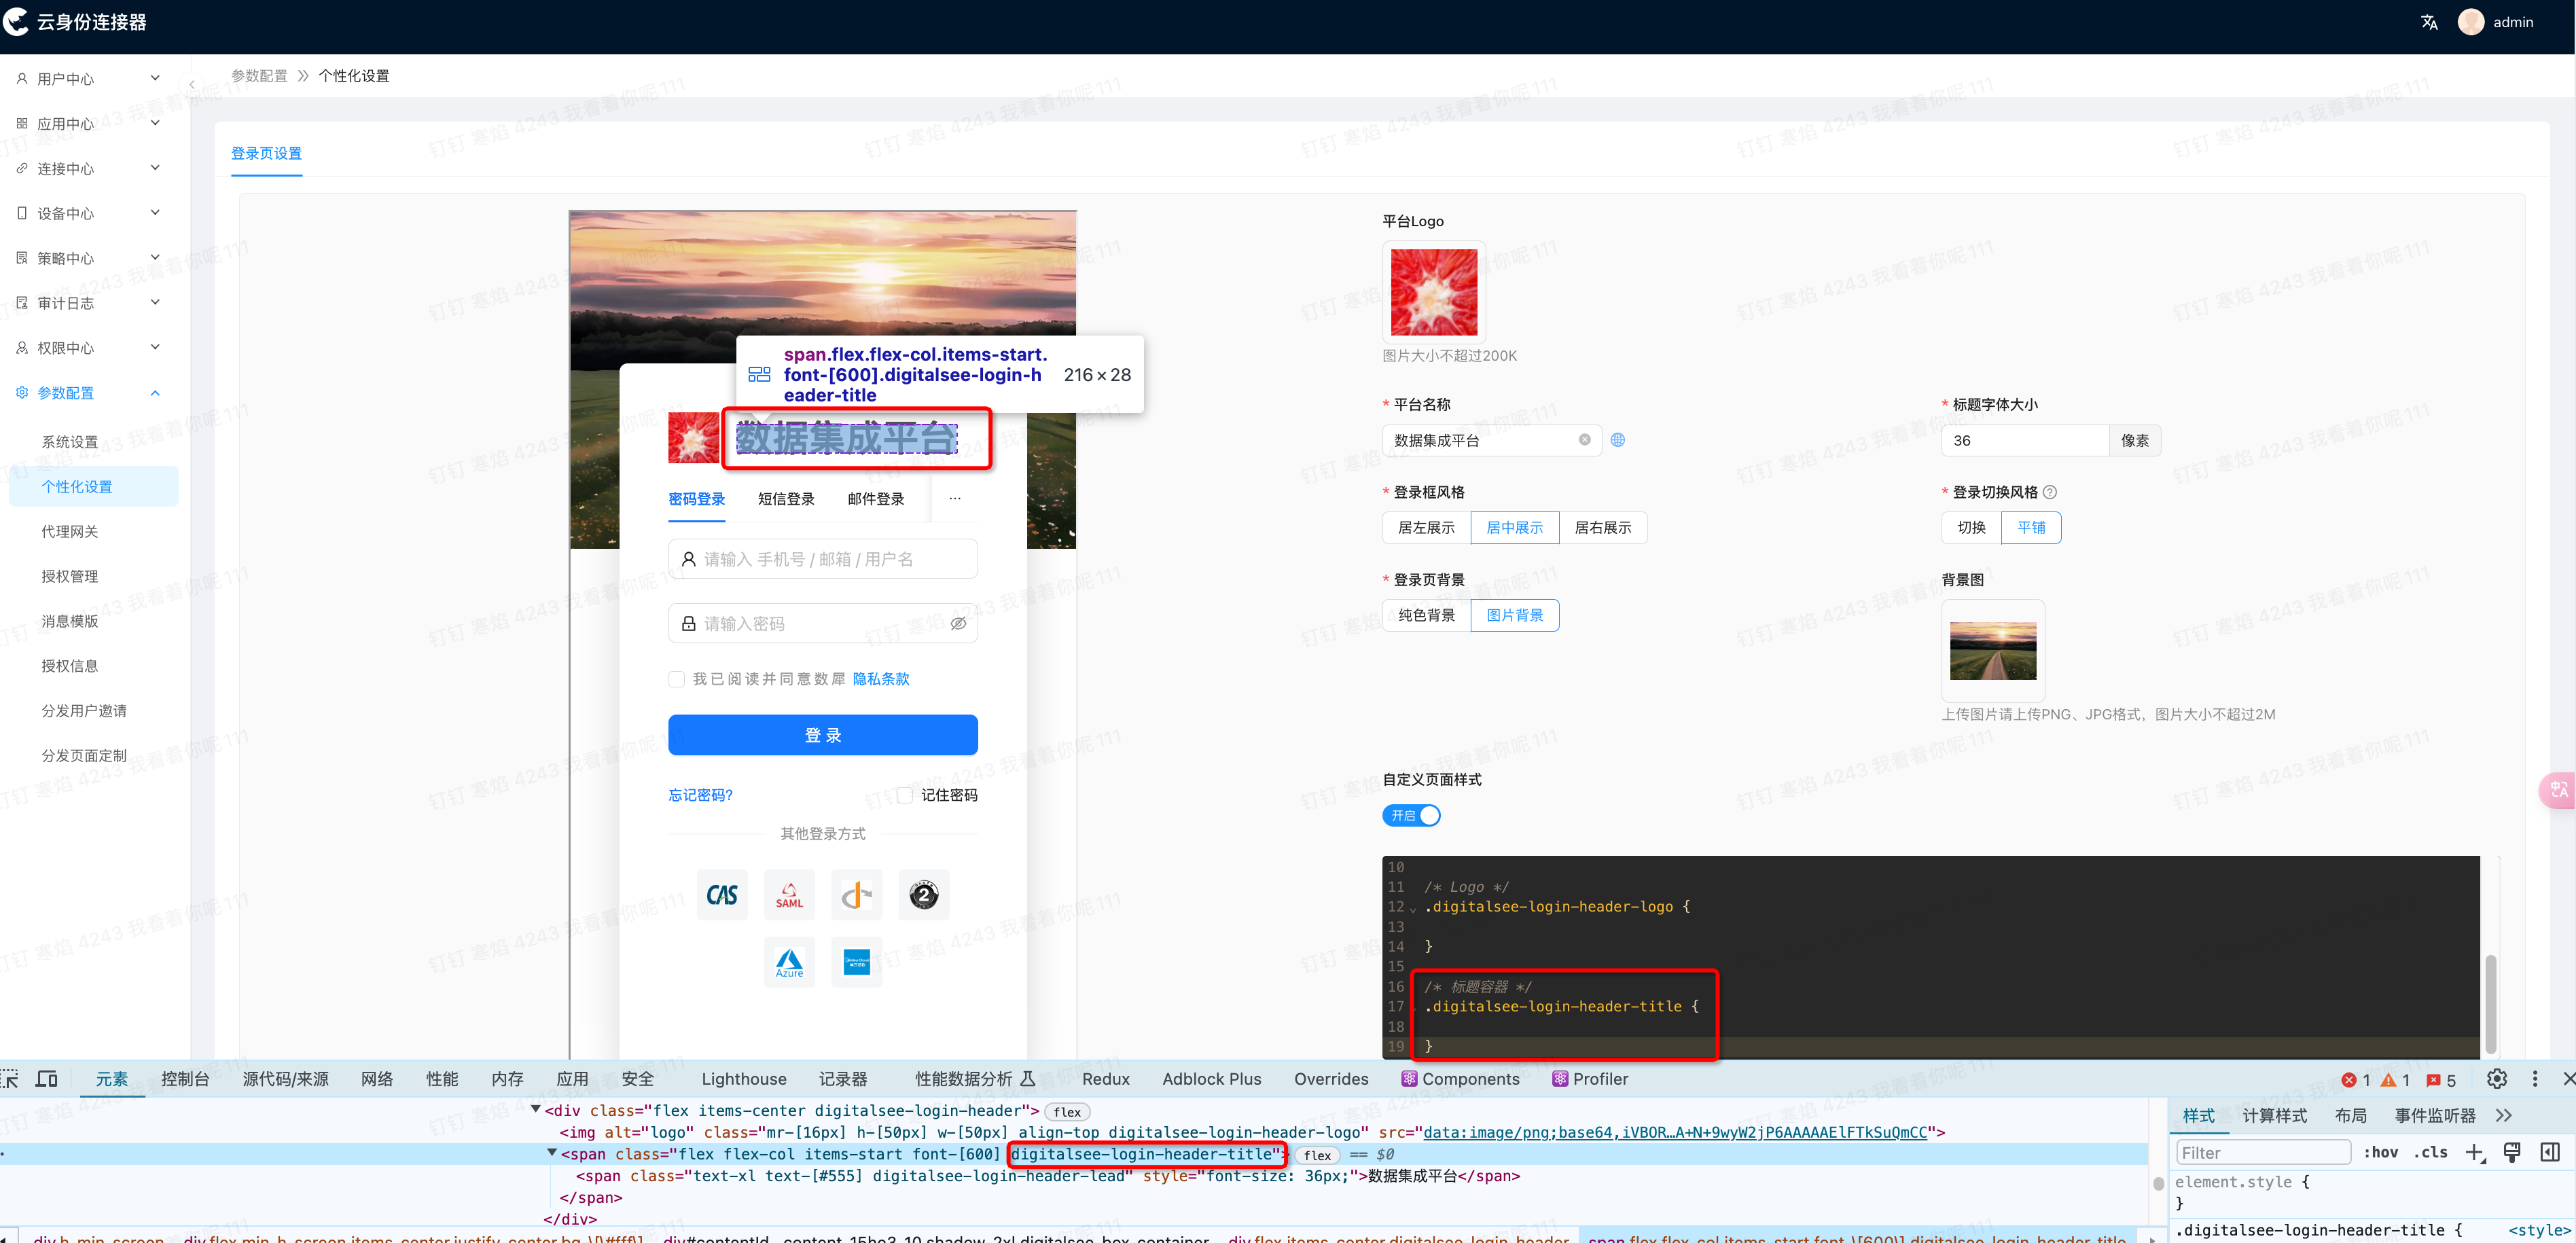Open the language switch icon in header
The height and width of the screenshot is (1243, 2576).
(2429, 22)
